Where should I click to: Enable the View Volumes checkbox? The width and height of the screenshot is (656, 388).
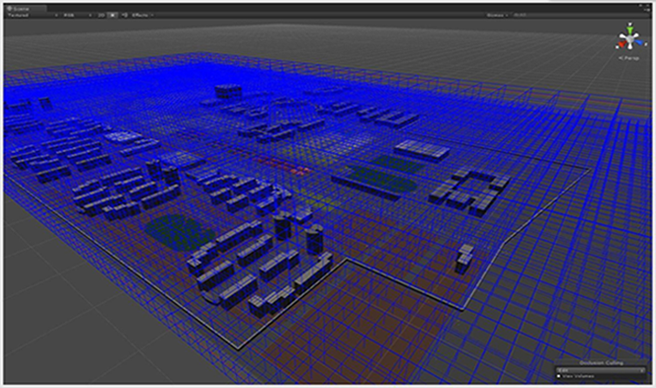pos(559,376)
